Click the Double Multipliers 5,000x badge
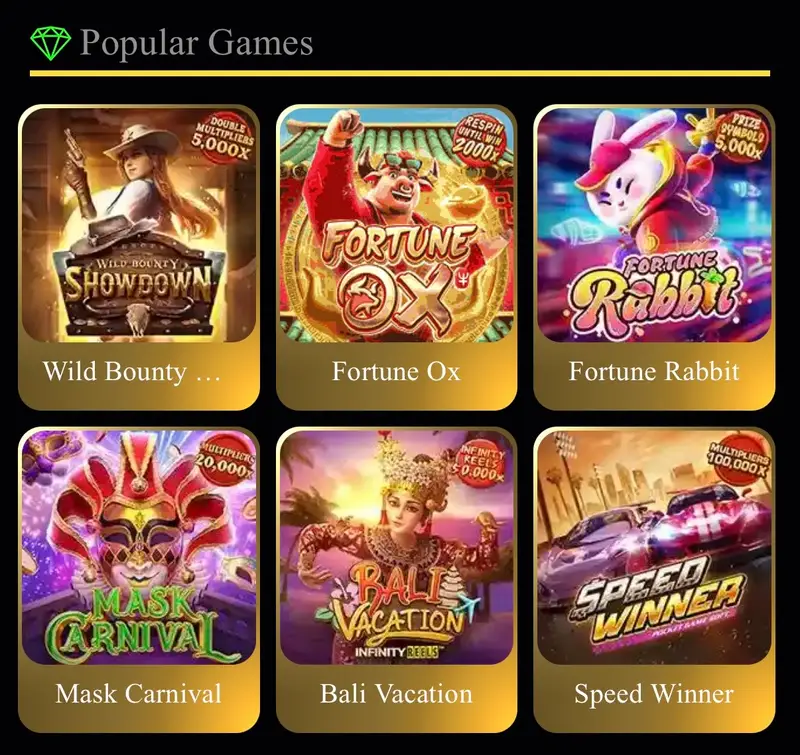 coord(223,137)
